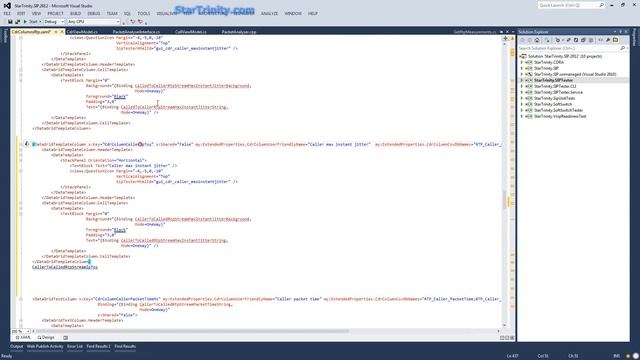Click the Start button label
Image resolution: width=640 pixels, height=360 pixels.
(33, 22)
